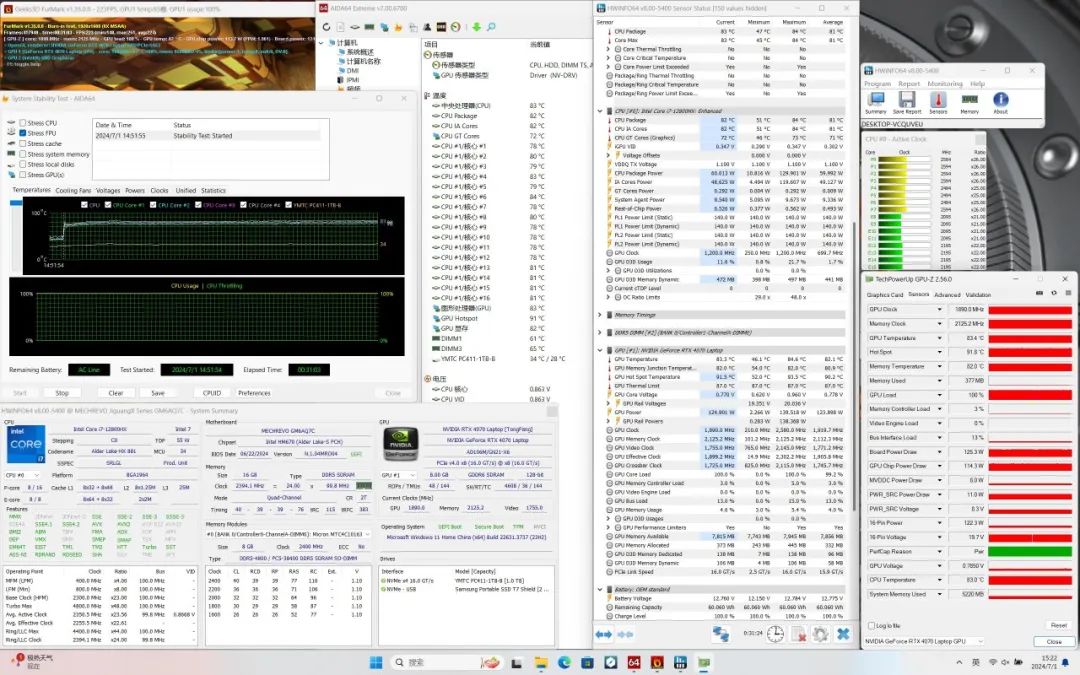Collapse the Battery: OEM standard section
The image size is (1080, 675).
[599, 590]
